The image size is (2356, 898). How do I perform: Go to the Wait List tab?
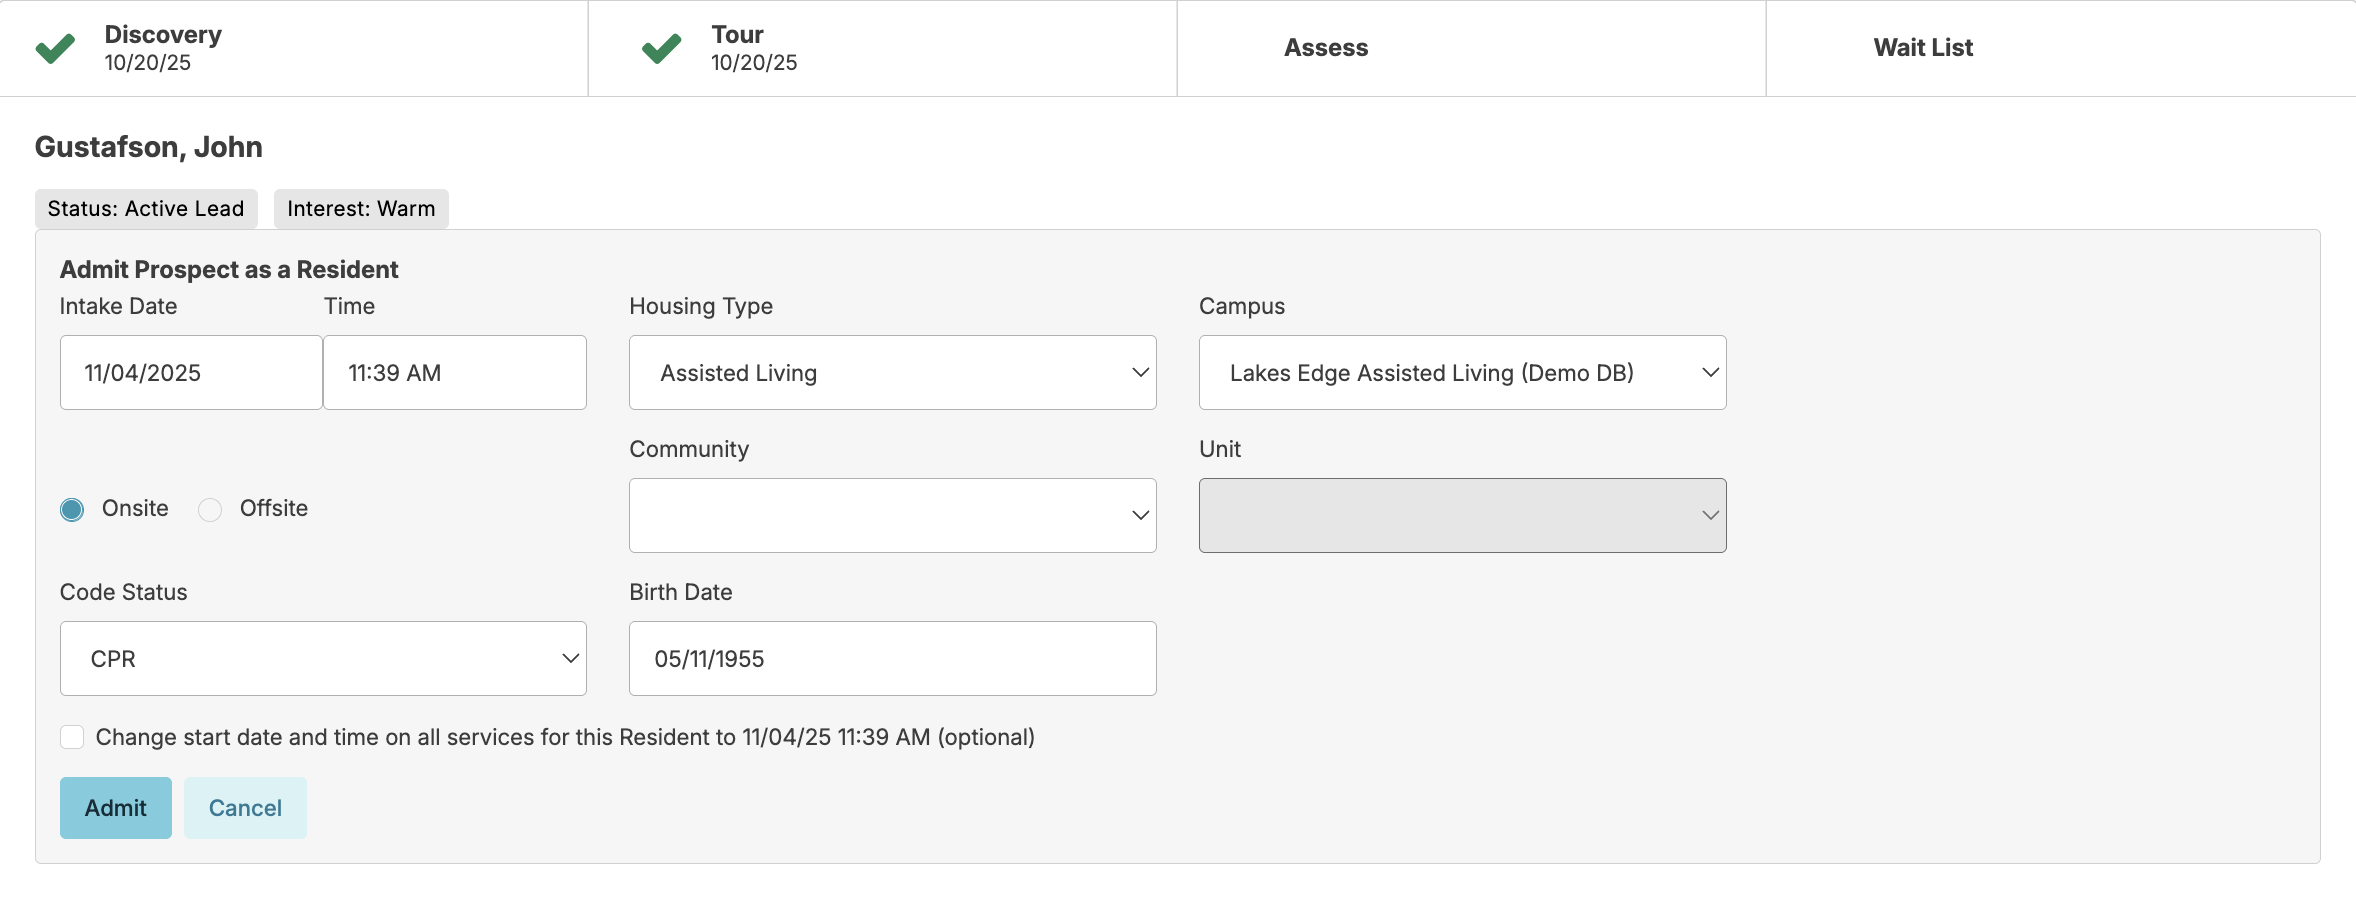coord(1922,48)
